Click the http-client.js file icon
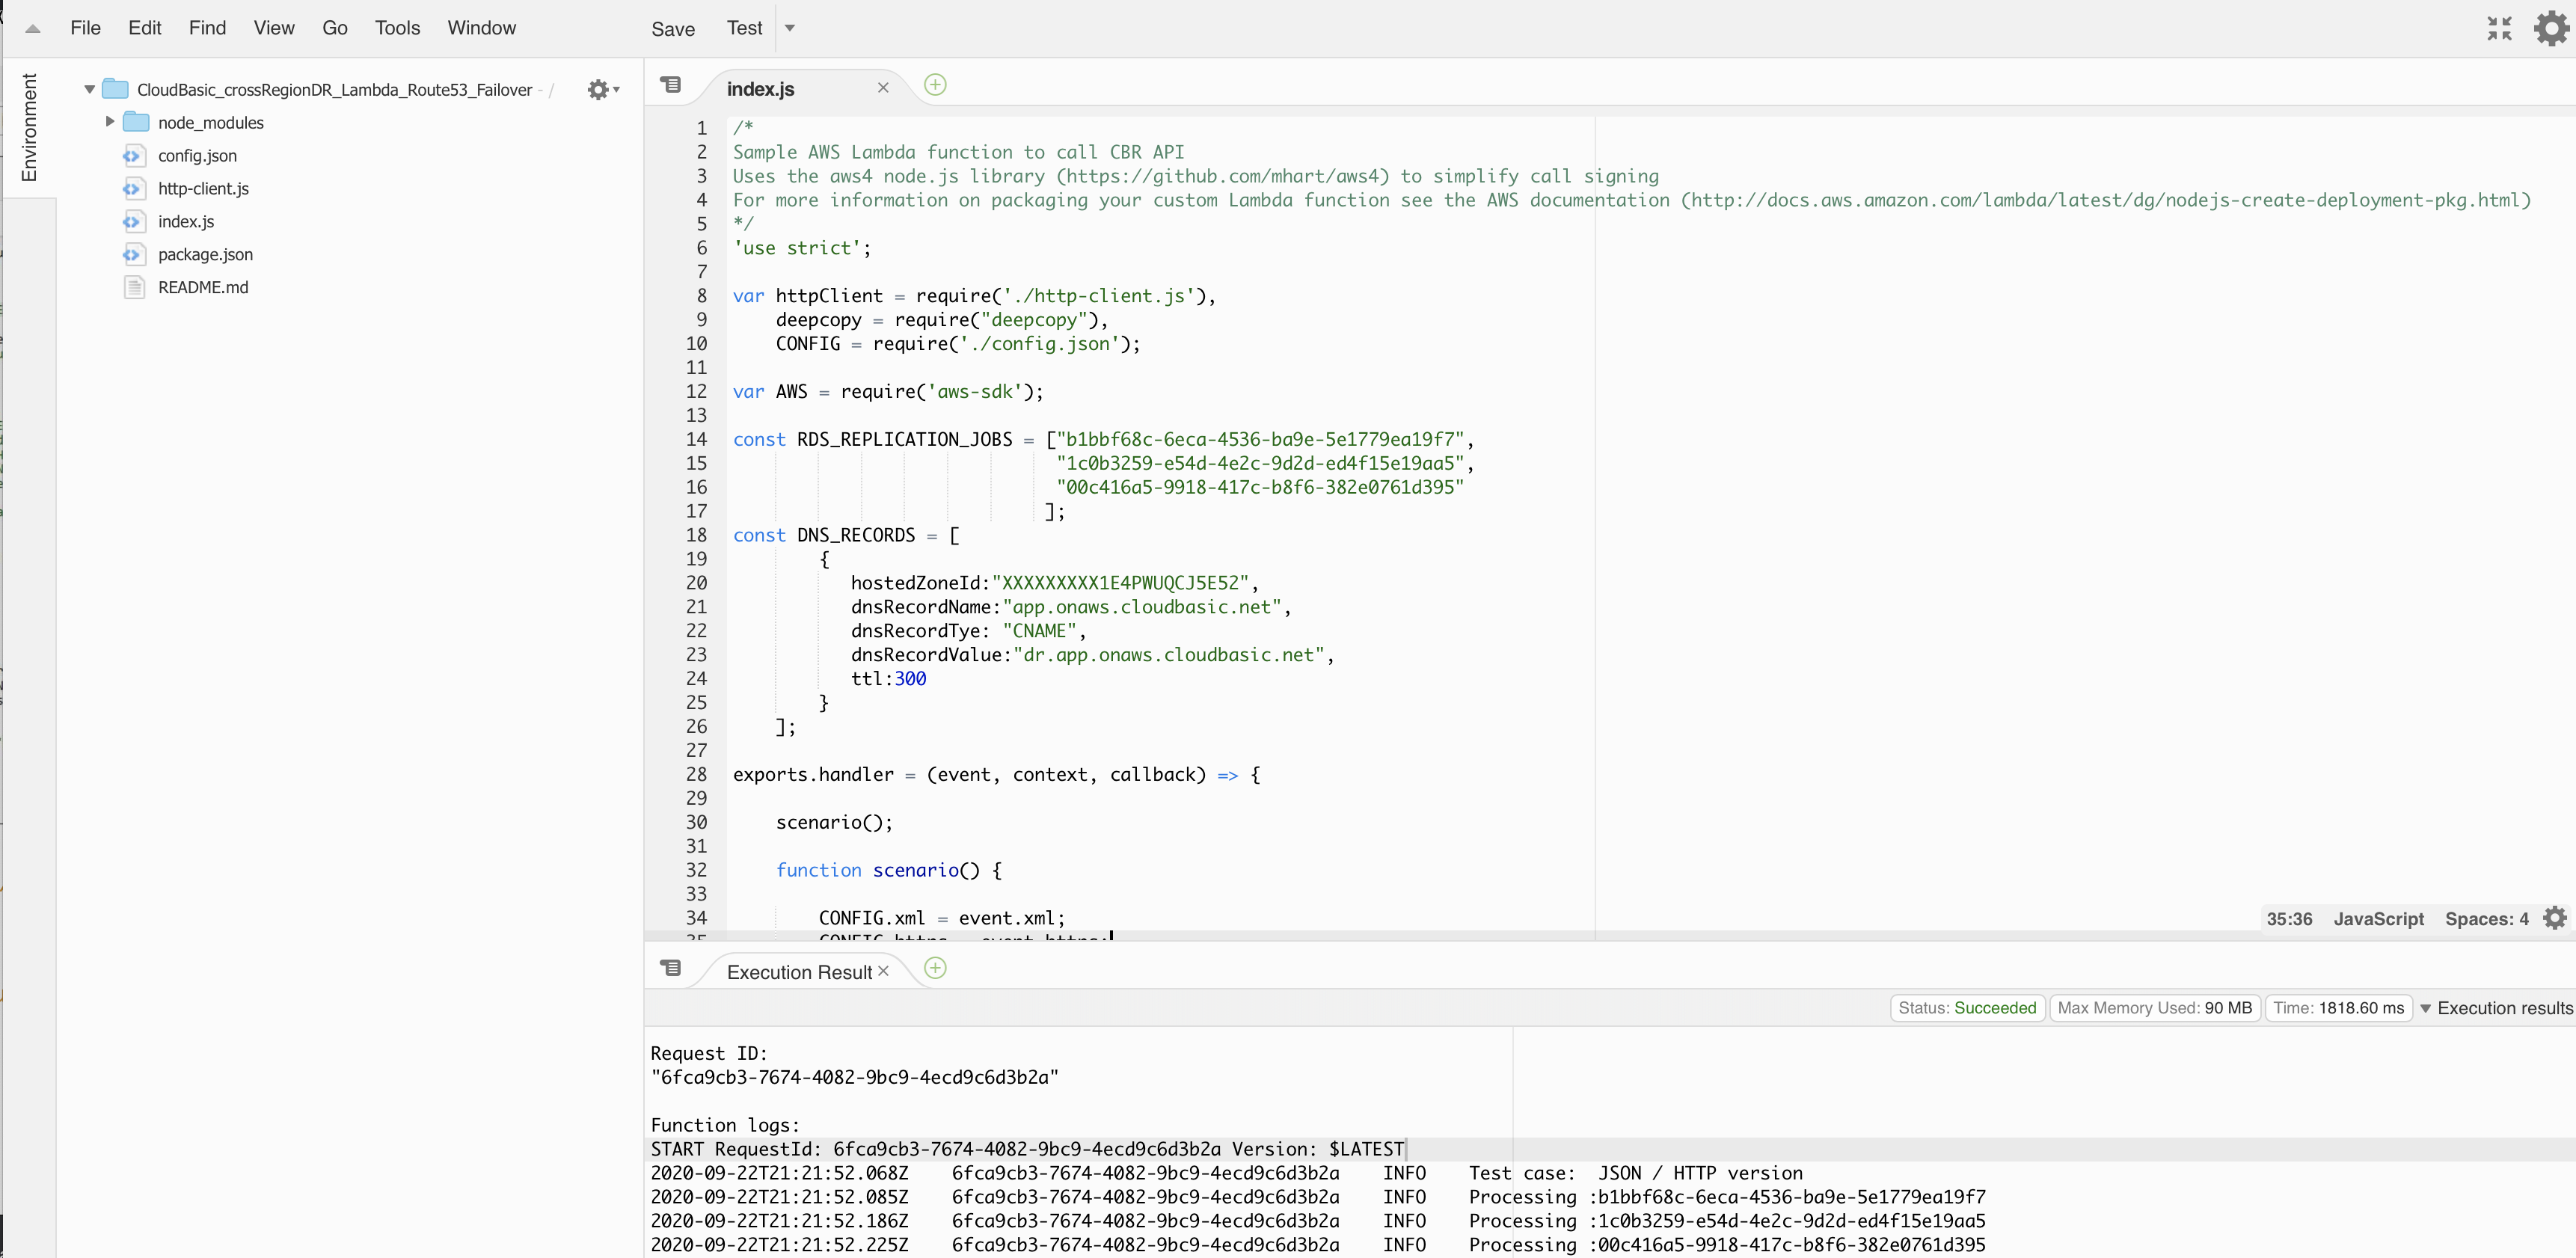The height and width of the screenshot is (1258, 2576). [x=133, y=188]
